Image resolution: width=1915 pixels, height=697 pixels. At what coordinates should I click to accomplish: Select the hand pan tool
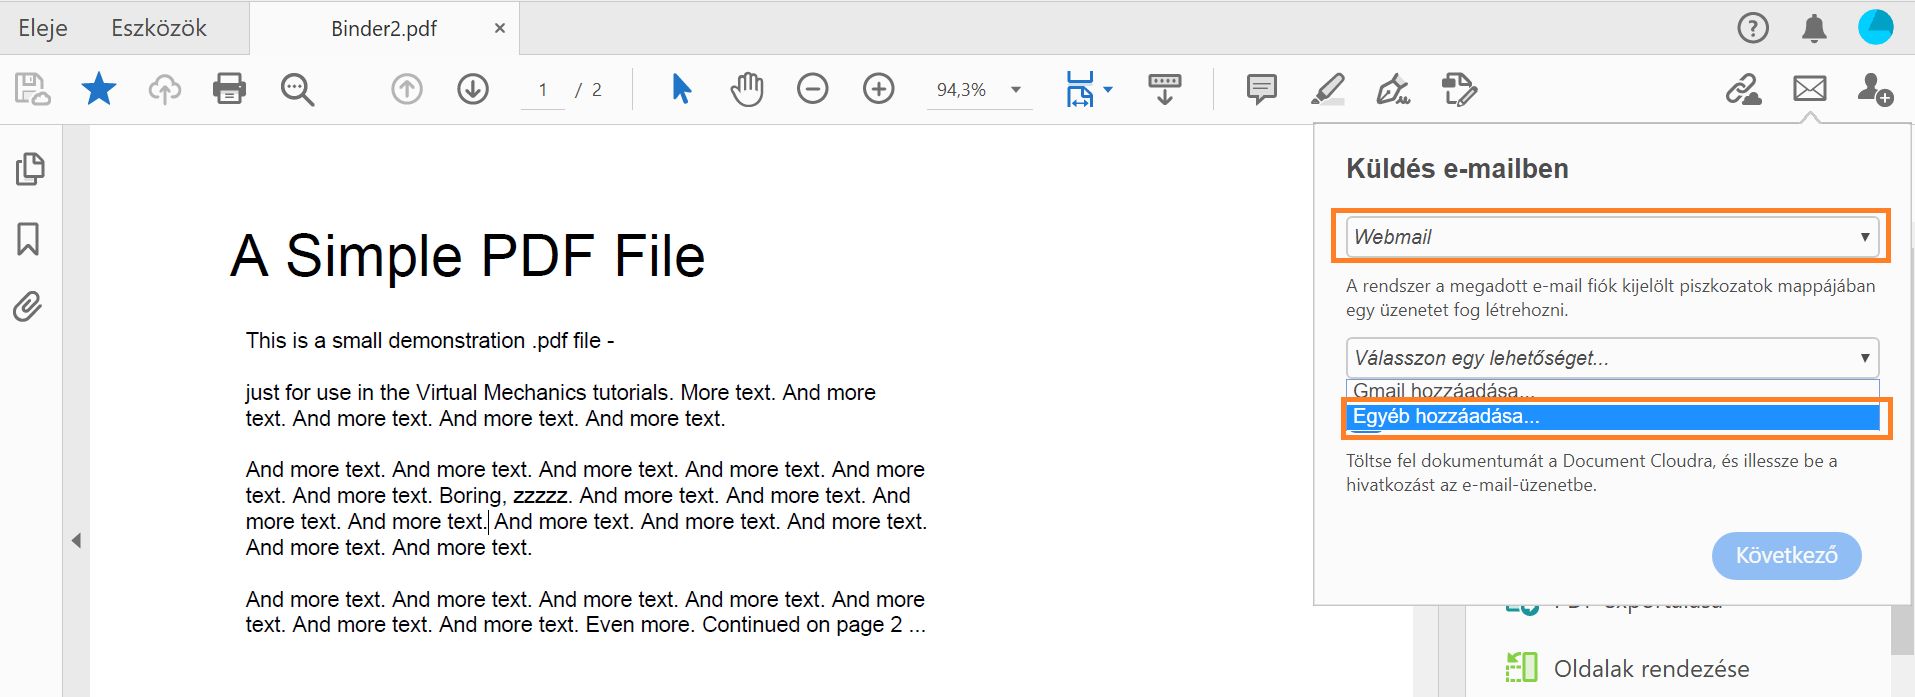coord(746,89)
